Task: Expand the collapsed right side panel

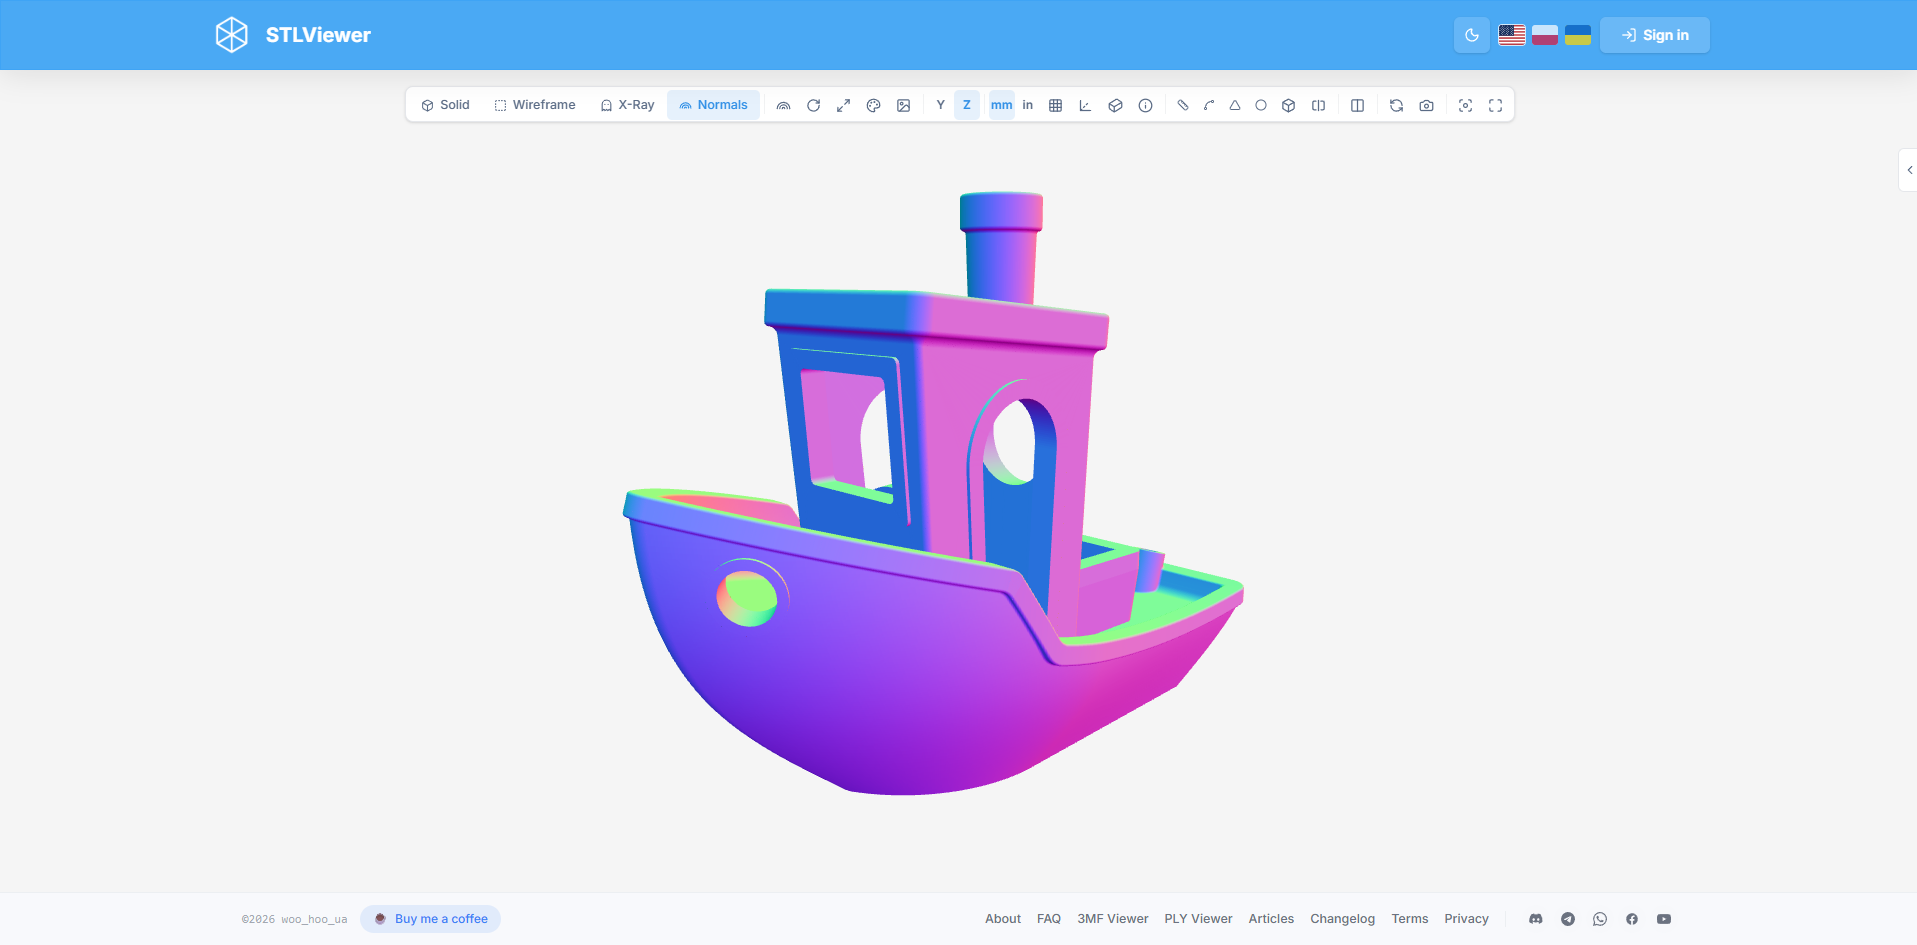Action: pyautogui.click(x=1908, y=170)
